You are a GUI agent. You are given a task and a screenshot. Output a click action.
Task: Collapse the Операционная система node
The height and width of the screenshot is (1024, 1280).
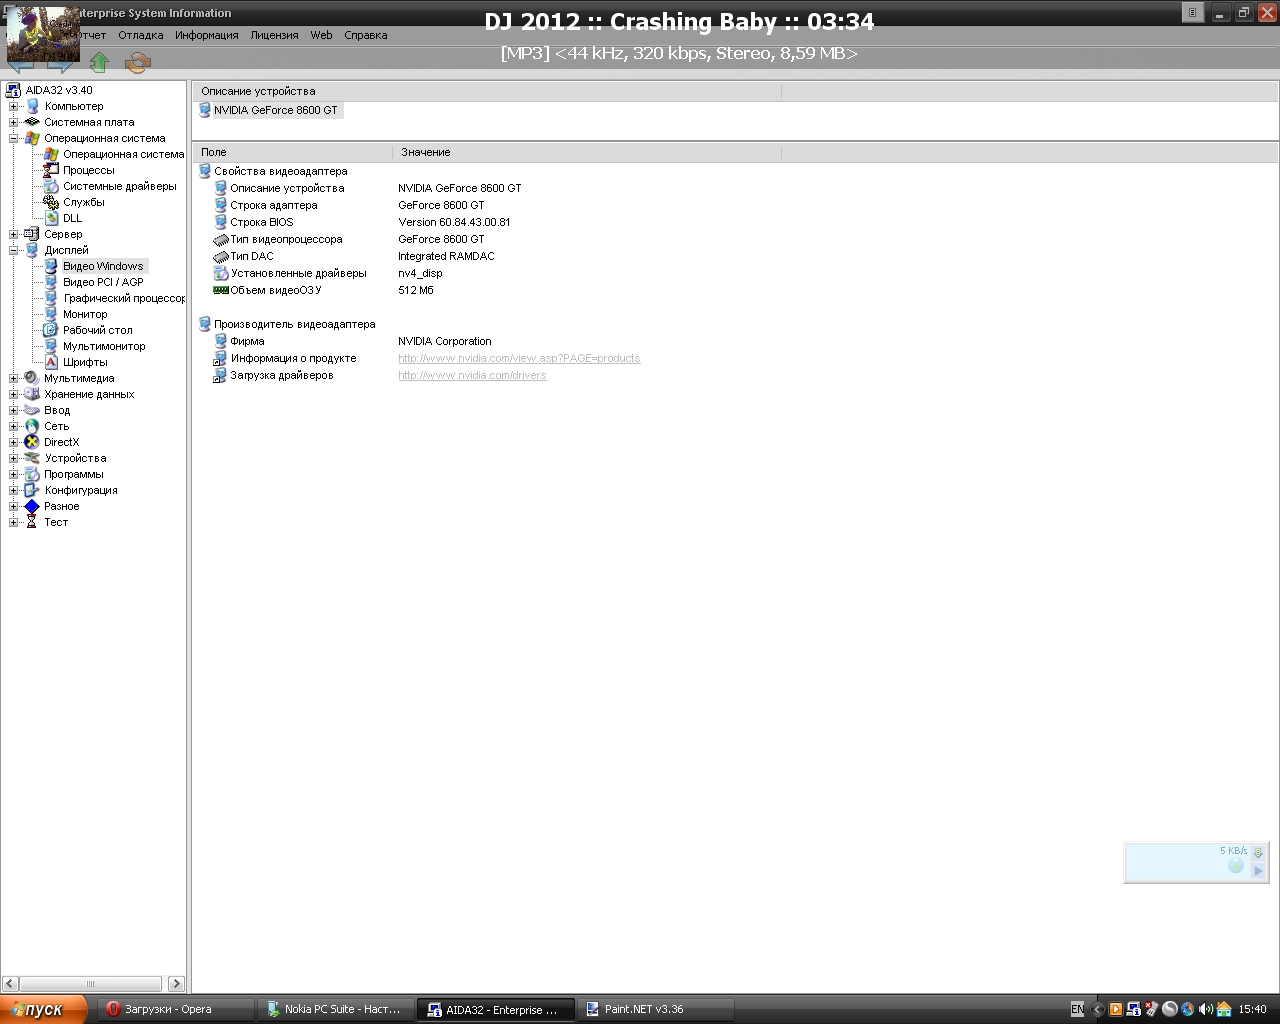pyautogui.click(x=14, y=138)
